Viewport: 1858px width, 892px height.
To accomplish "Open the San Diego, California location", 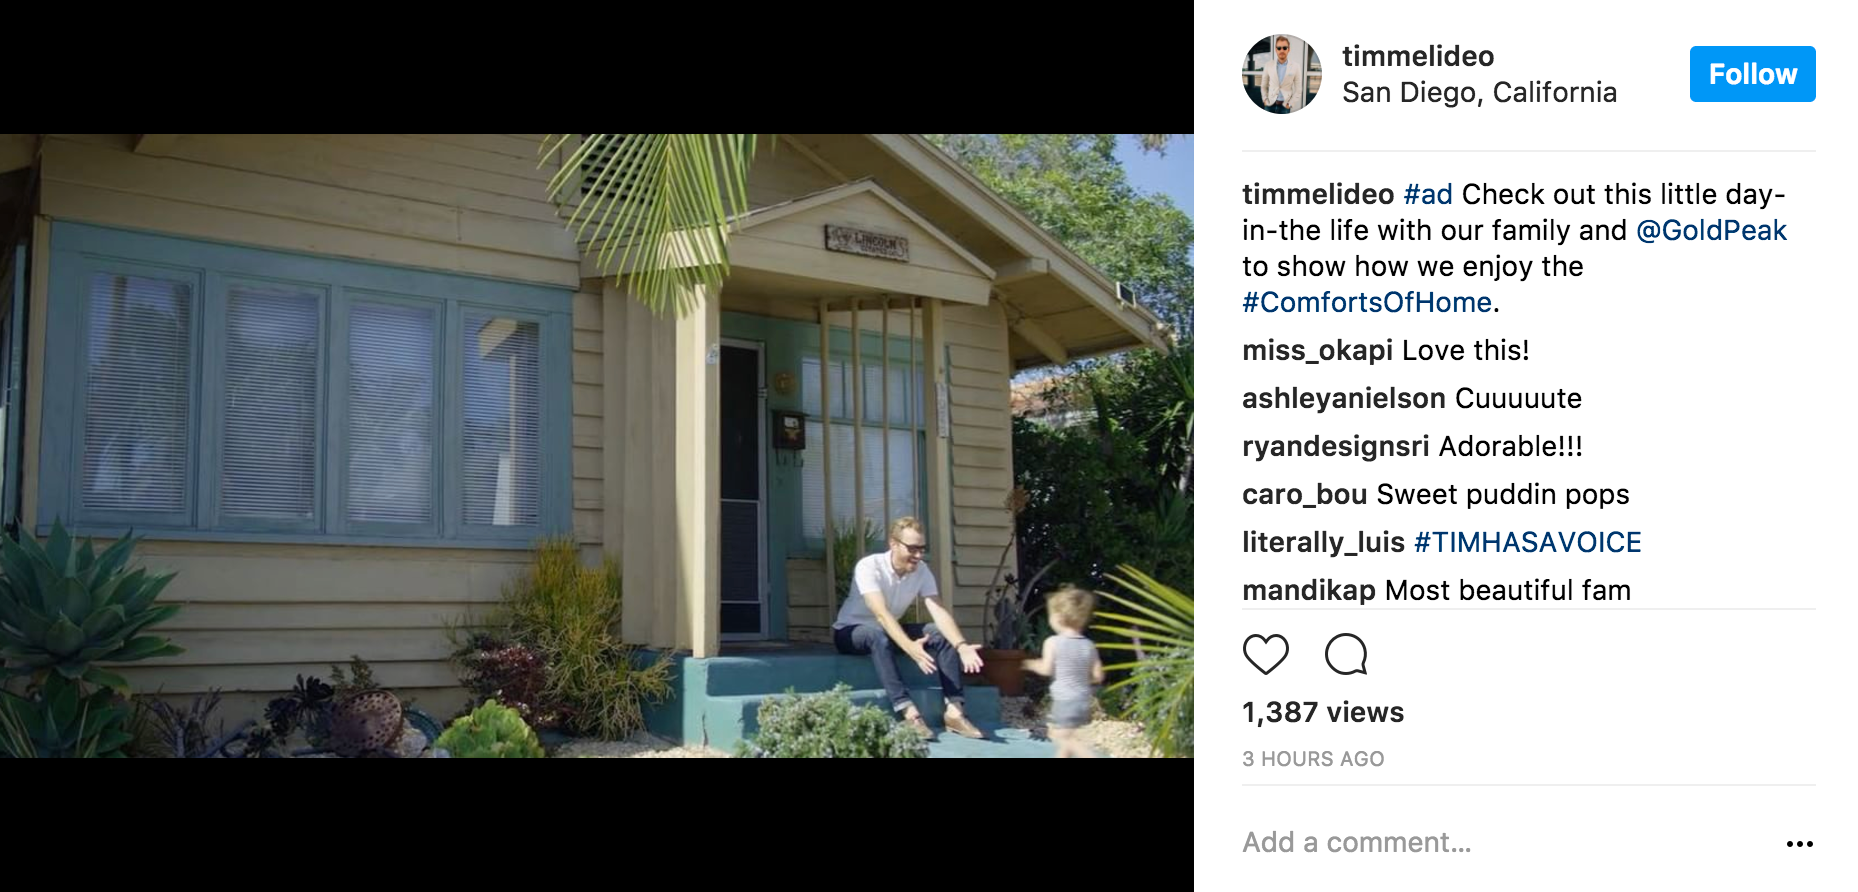I will pos(1479,92).
